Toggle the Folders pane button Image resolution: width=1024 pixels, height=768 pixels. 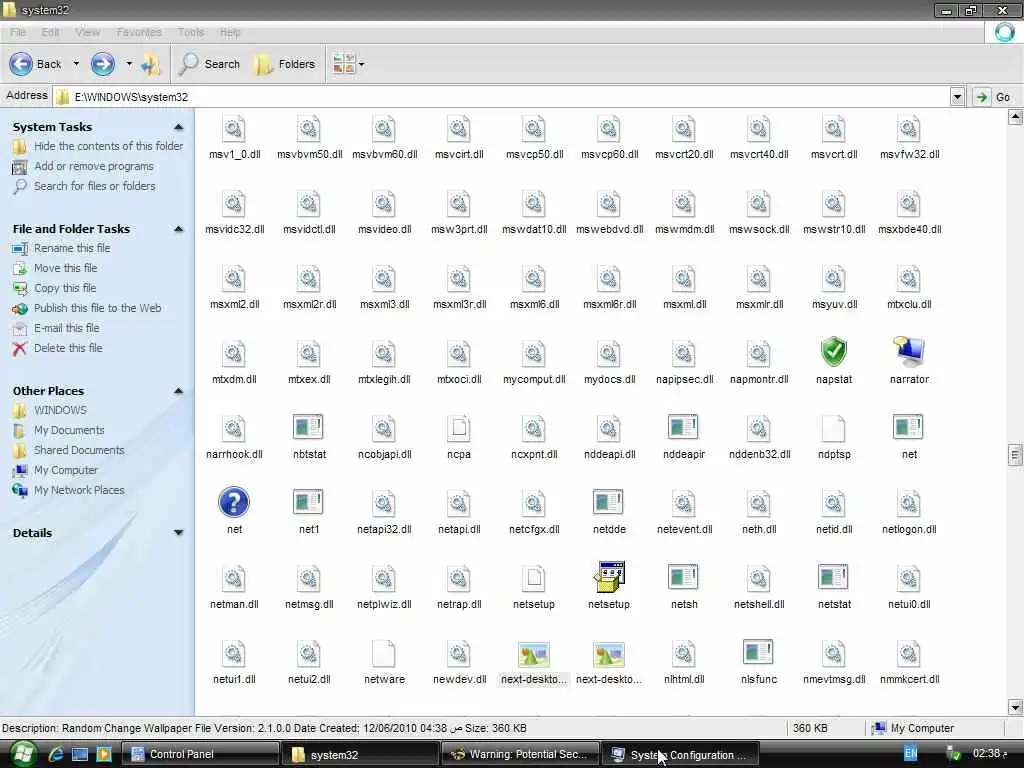click(x=285, y=64)
